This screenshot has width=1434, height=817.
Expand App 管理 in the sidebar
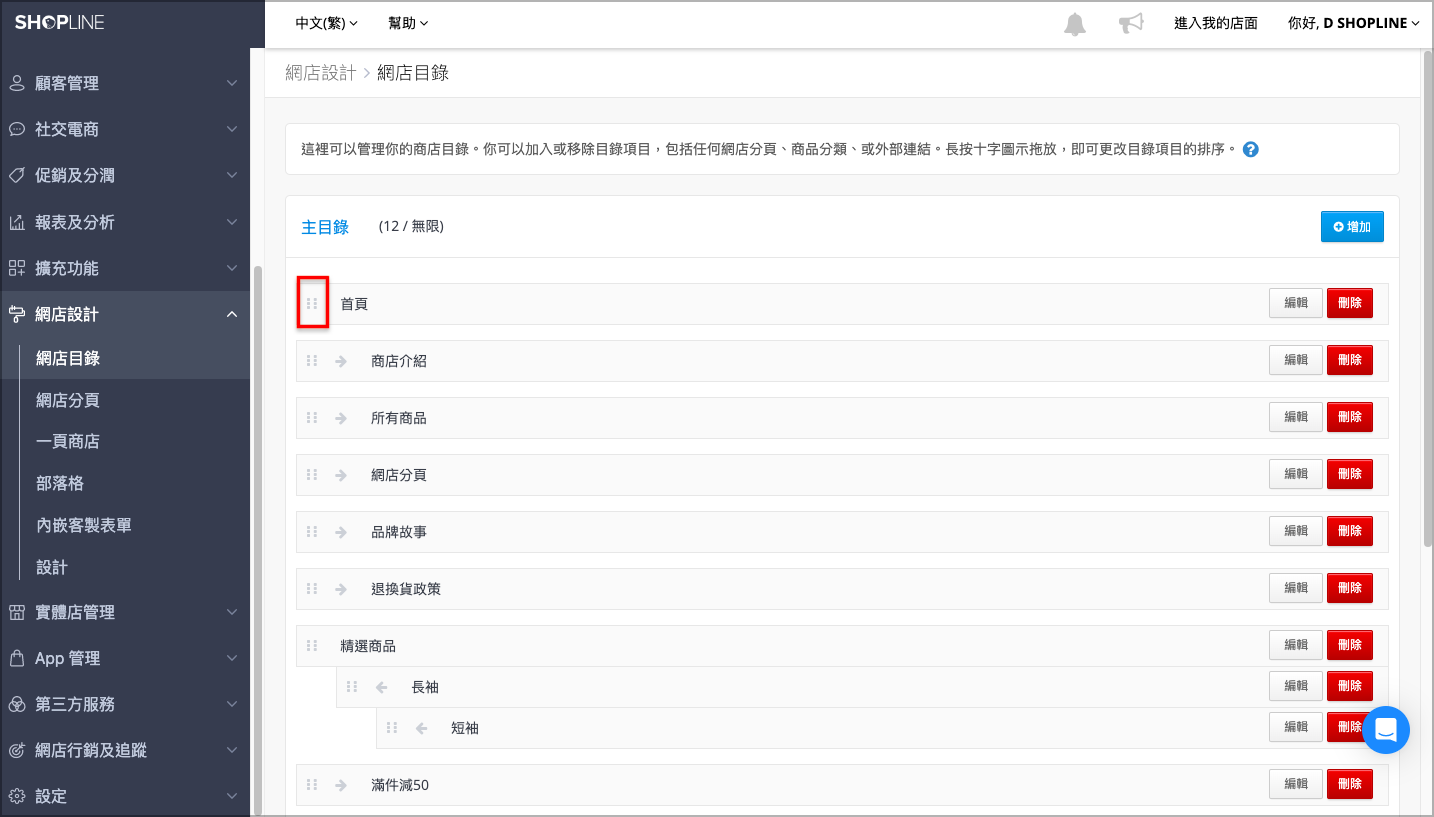(125, 658)
